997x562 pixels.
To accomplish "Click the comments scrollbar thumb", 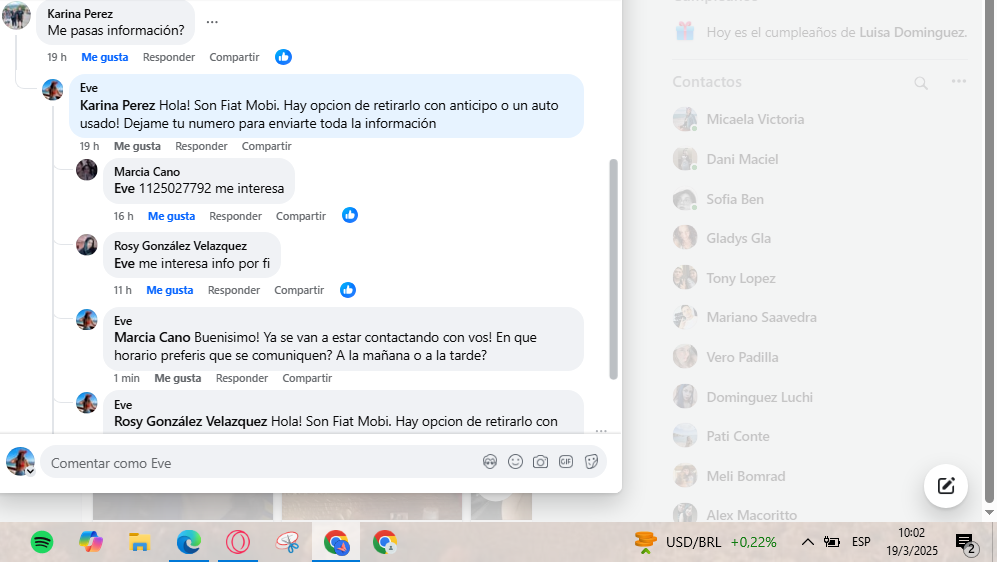I will pos(613,269).
